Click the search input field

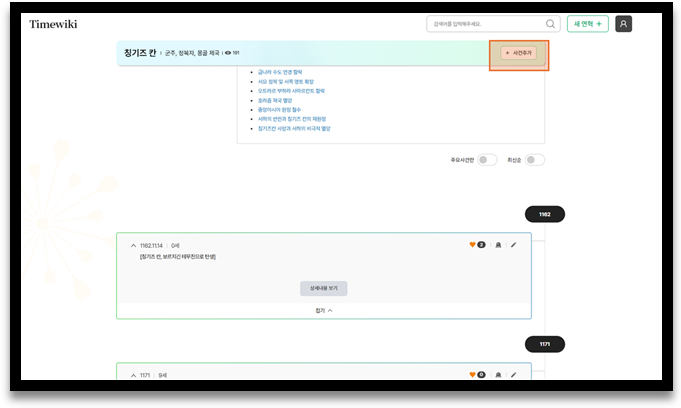pyautogui.click(x=484, y=24)
